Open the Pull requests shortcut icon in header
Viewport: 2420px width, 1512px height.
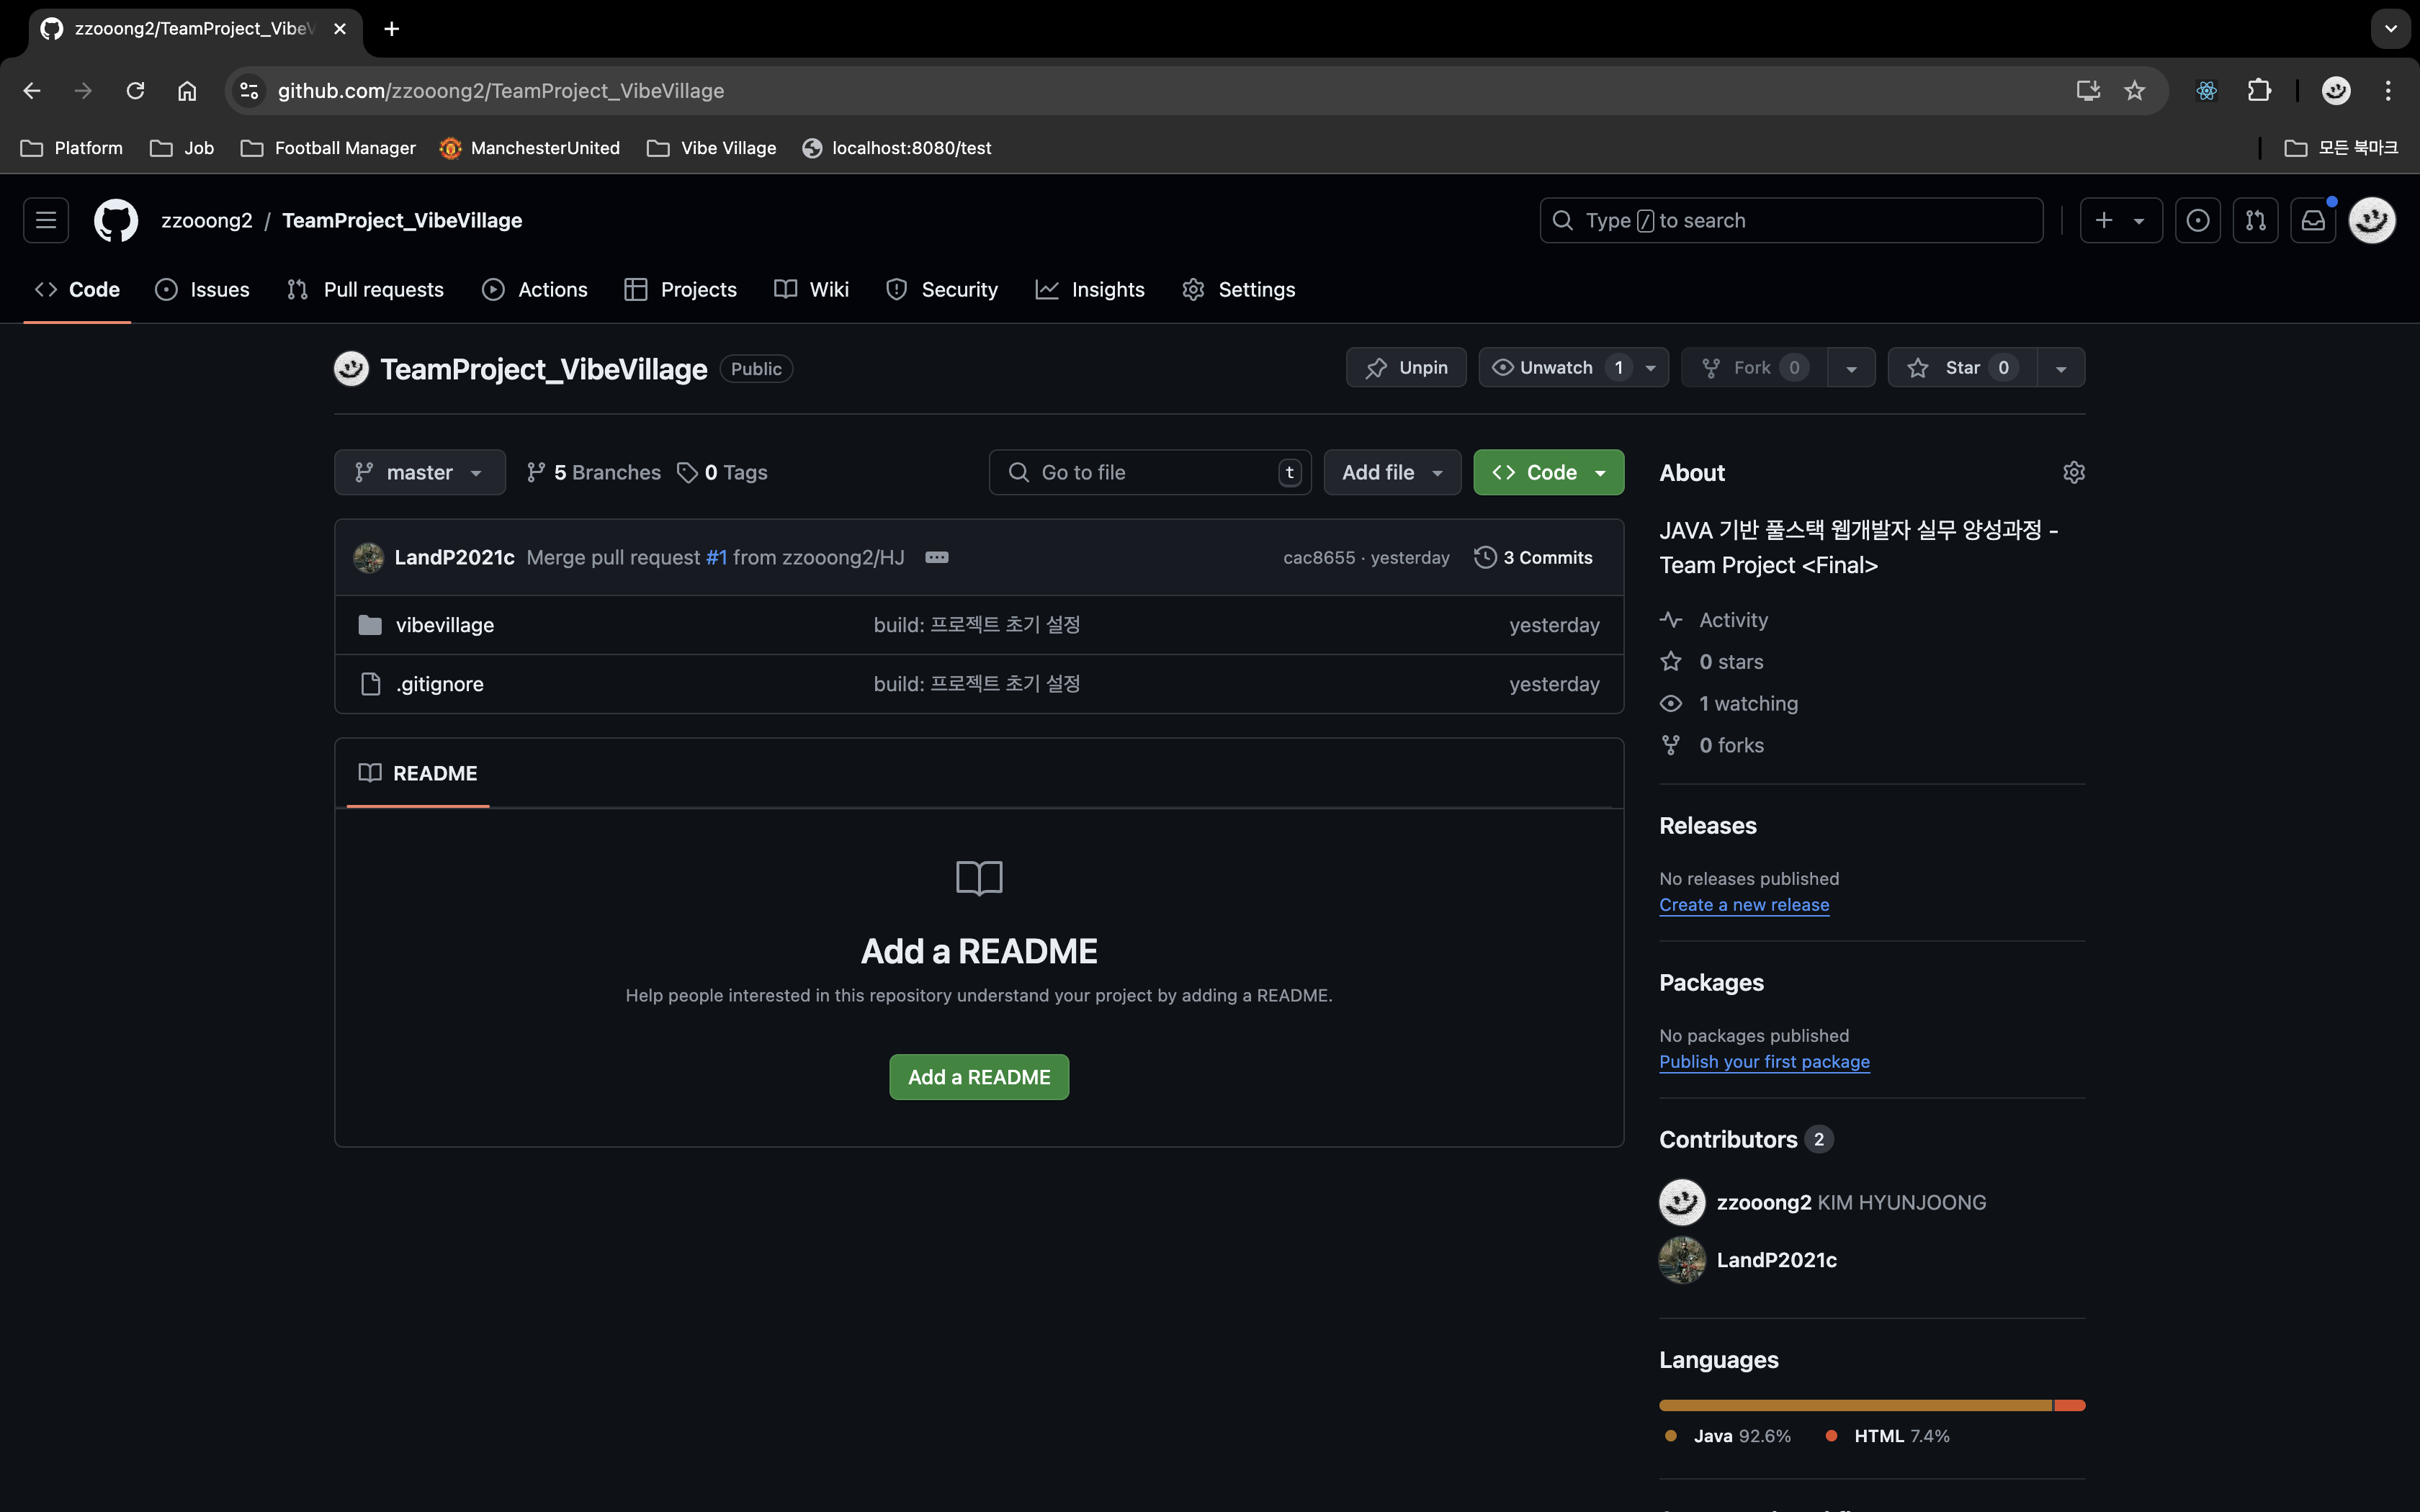point(2255,220)
